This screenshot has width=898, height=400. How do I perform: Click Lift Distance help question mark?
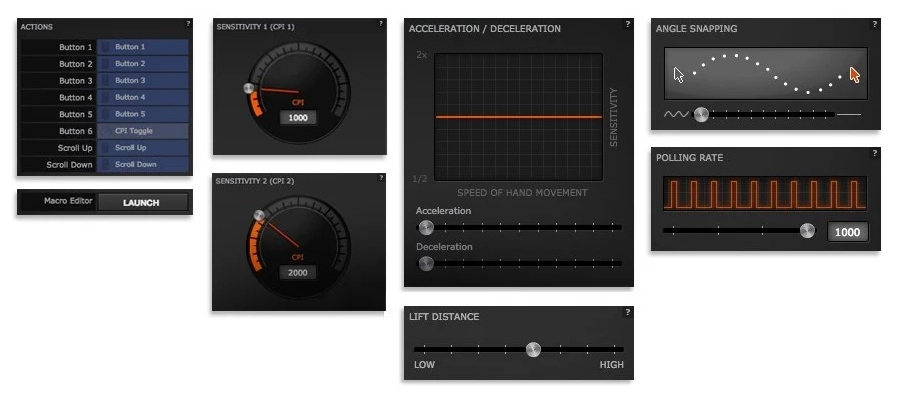click(628, 312)
